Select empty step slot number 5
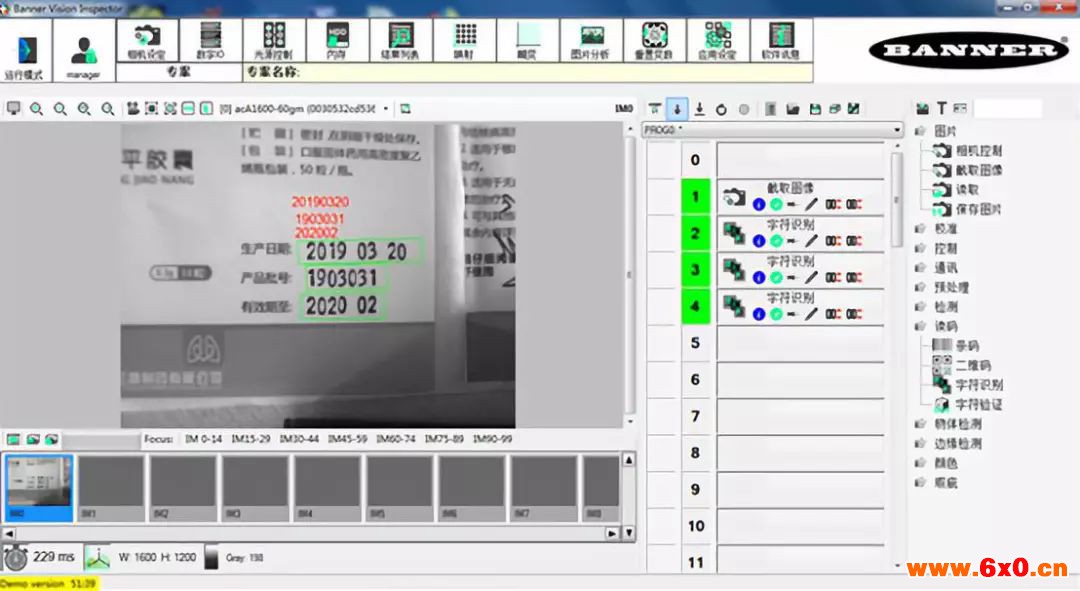Viewport: 1080px width, 591px height. [x=695, y=342]
